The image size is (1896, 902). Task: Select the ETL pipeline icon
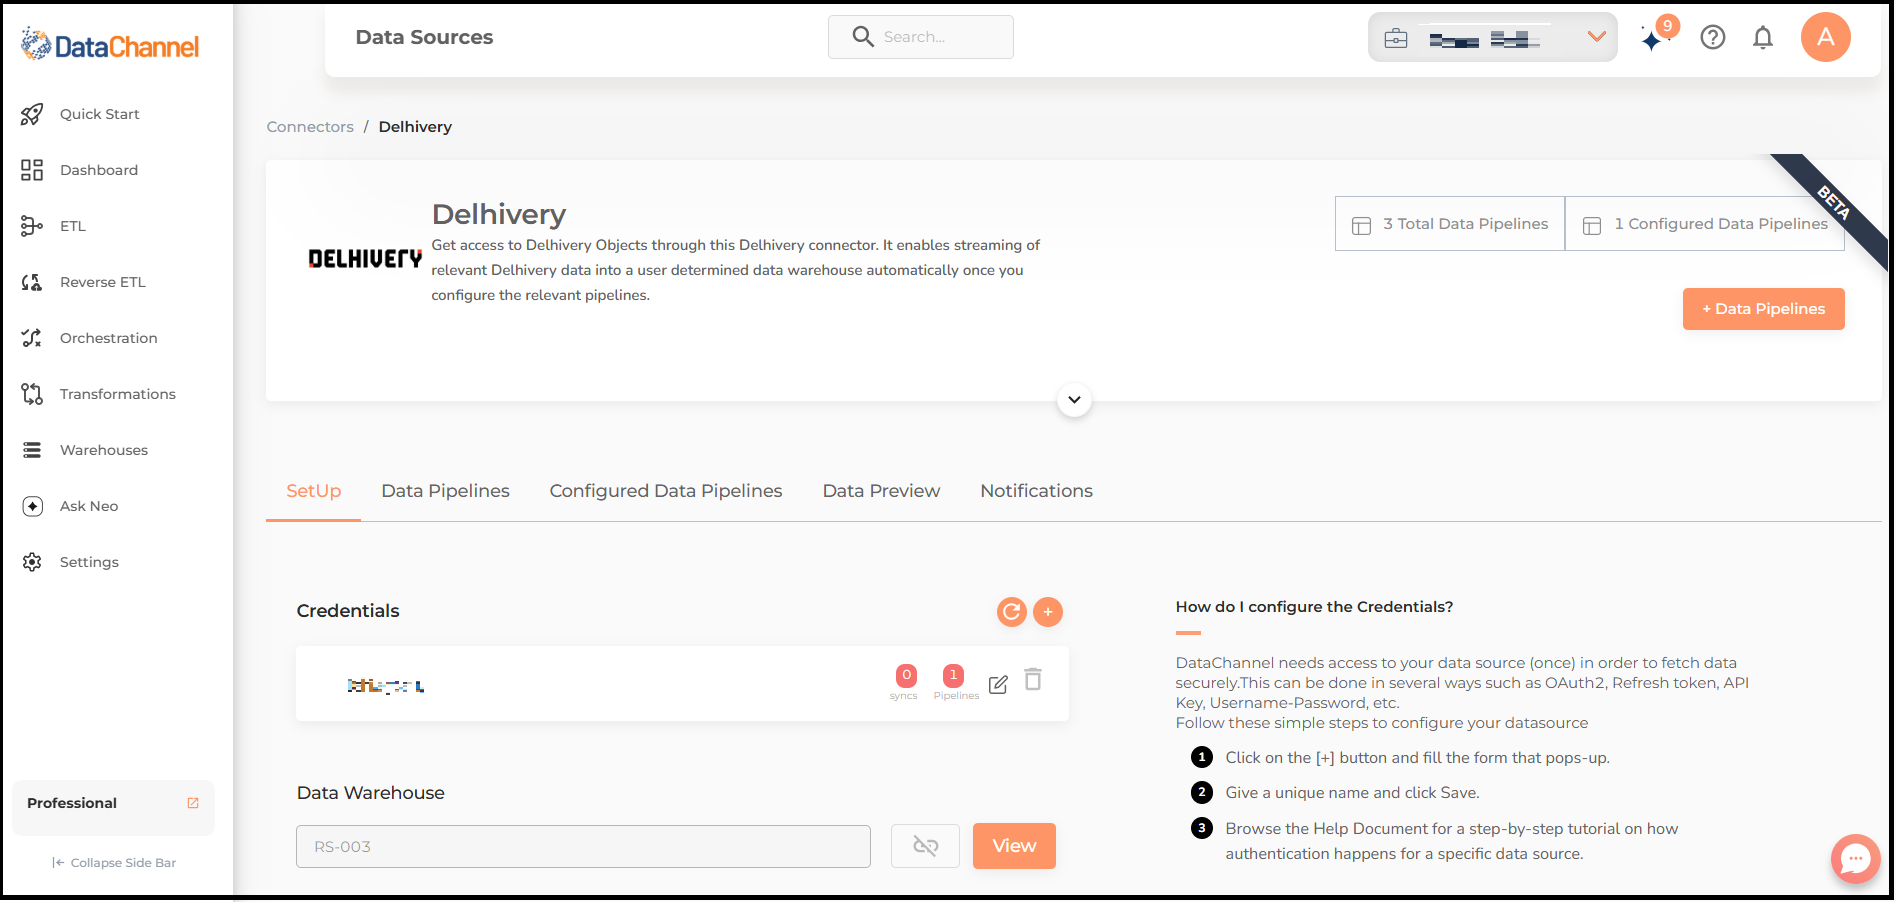pos(32,226)
